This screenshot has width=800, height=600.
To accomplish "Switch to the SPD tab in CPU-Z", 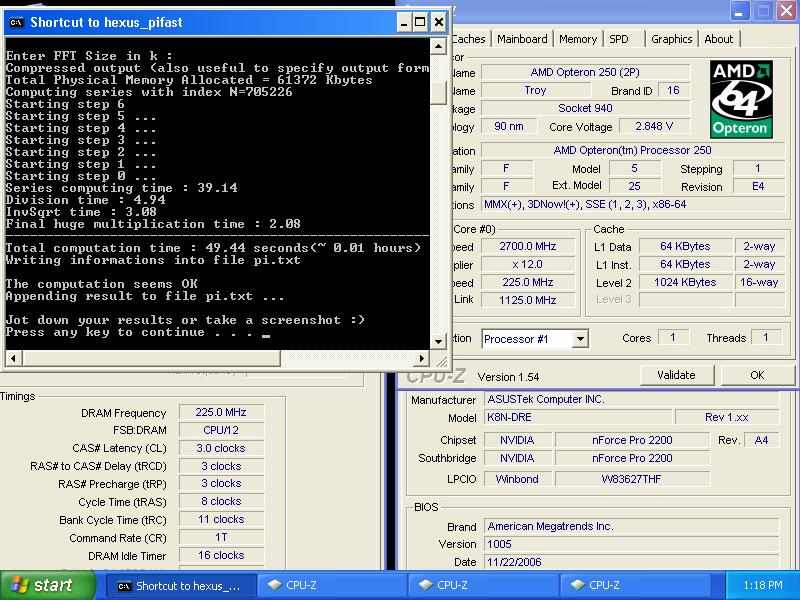I will (x=619, y=39).
